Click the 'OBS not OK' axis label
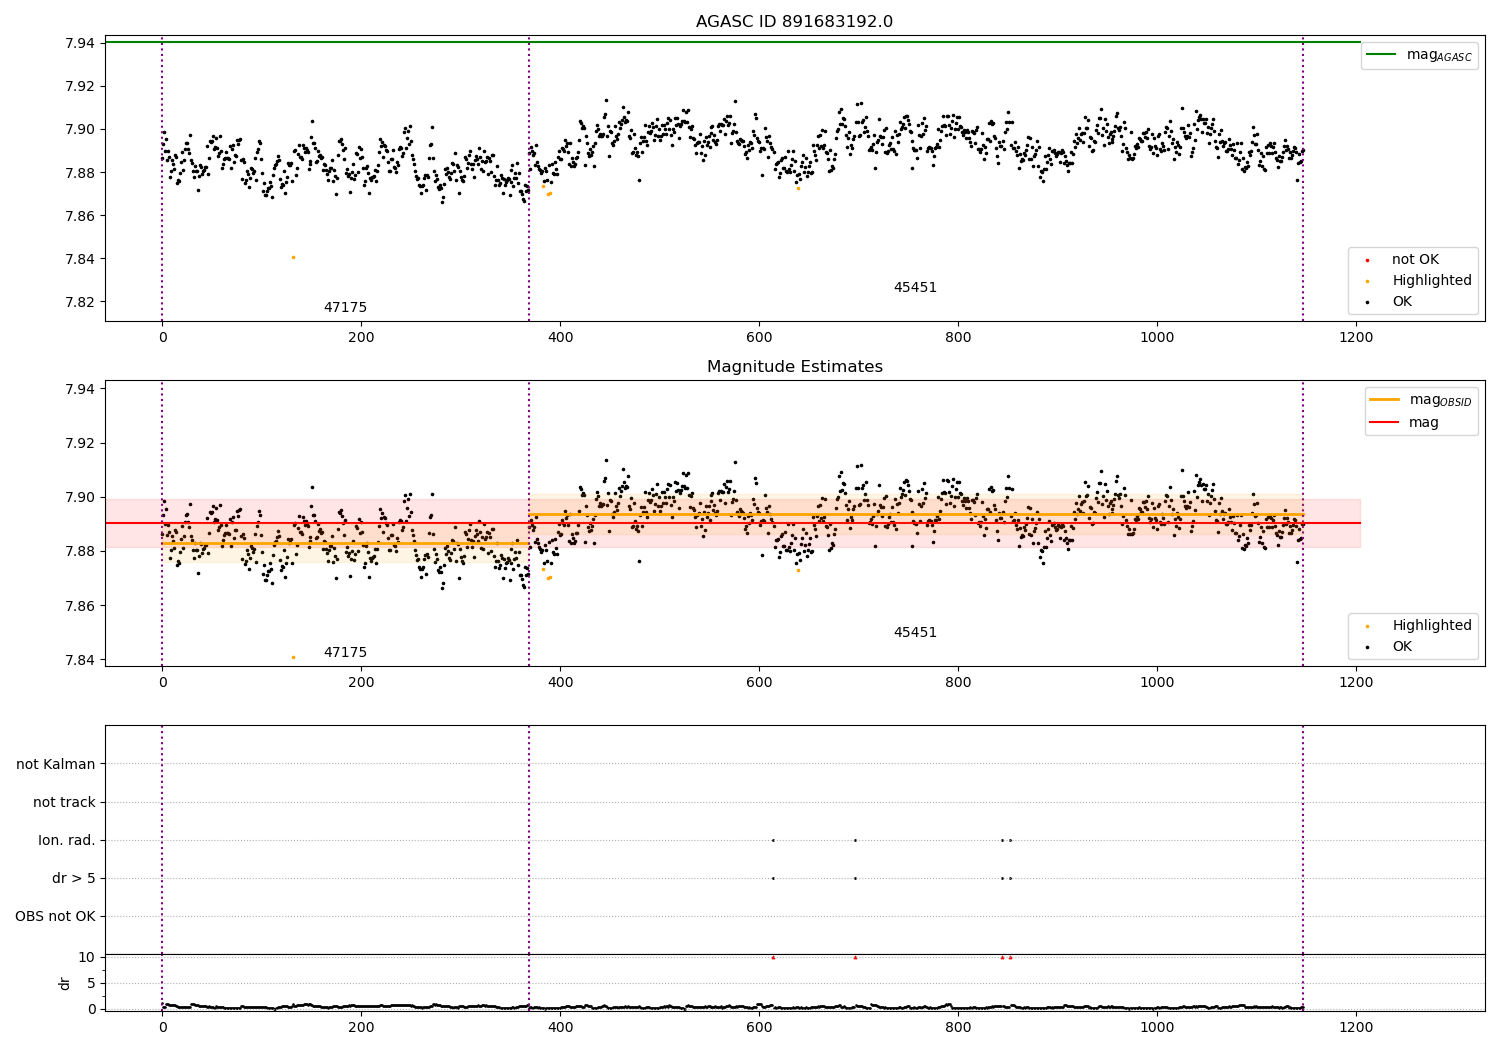Viewport: 1500px width, 1050px height. [x=55, y=916]
